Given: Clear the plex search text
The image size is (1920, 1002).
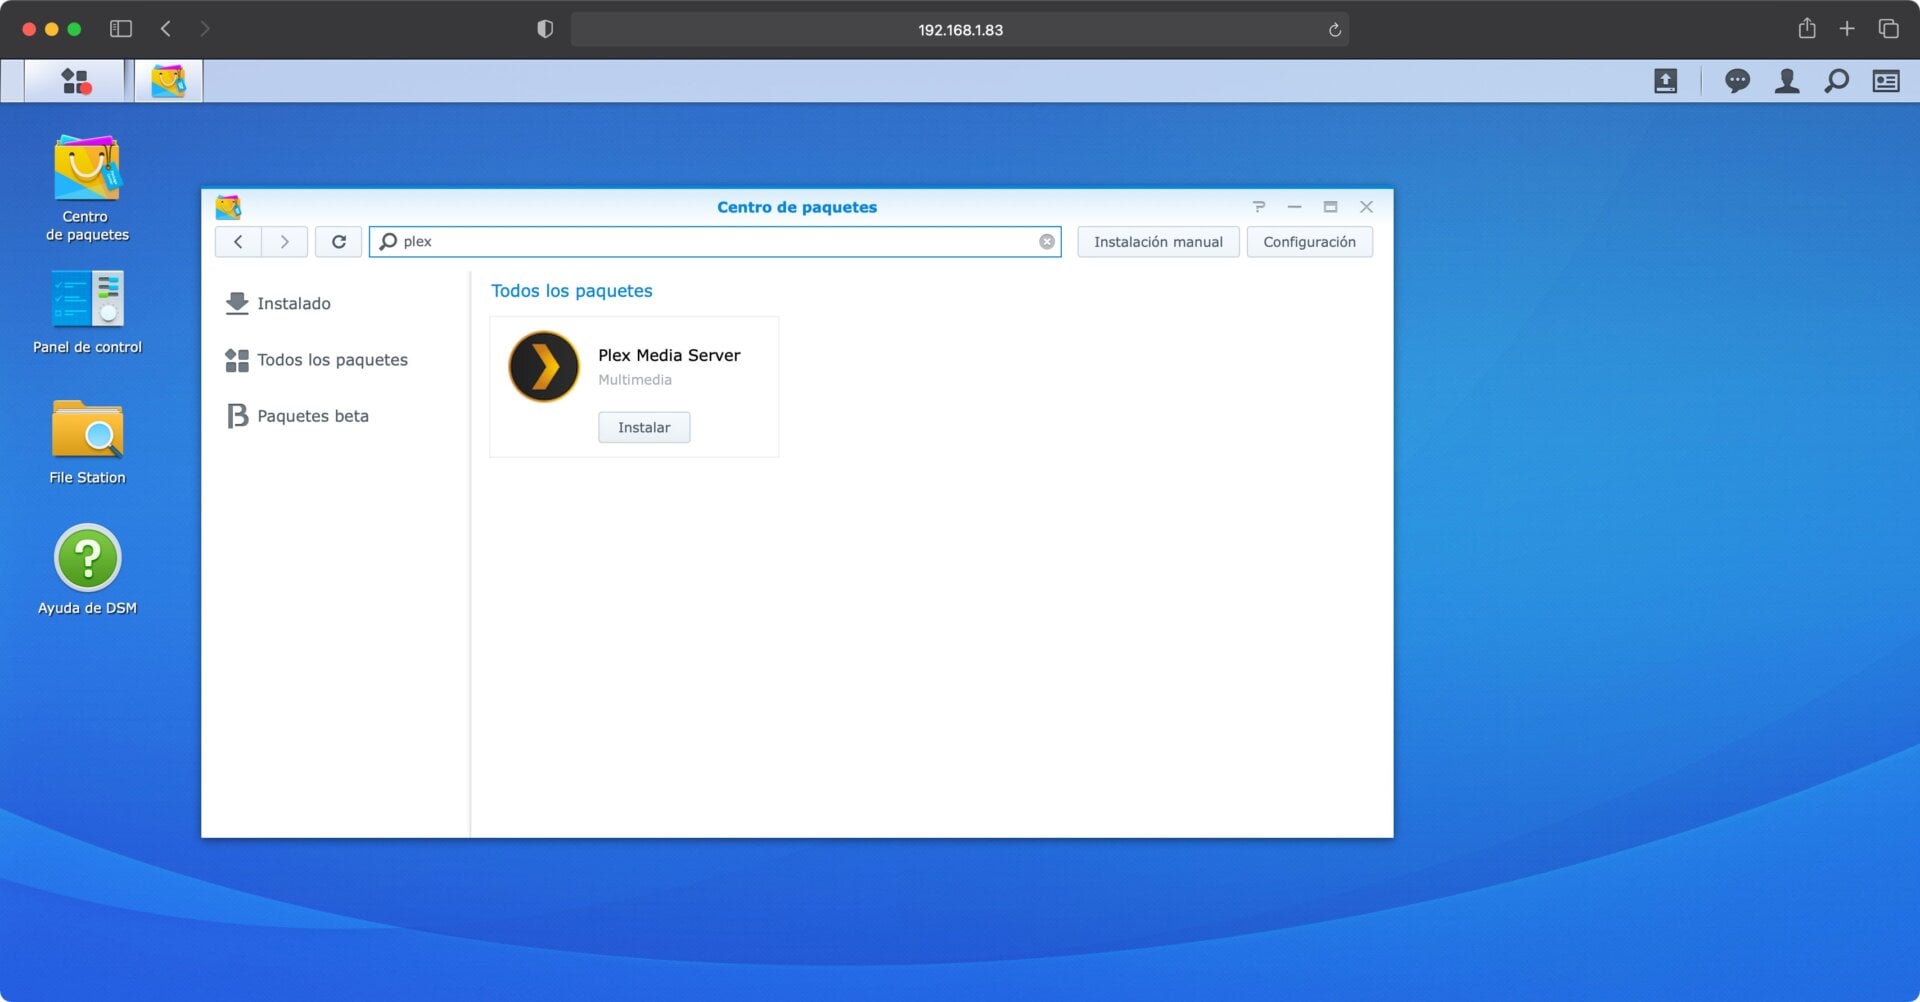Looking at the screenshot, I should click(x=1046, y=242).
